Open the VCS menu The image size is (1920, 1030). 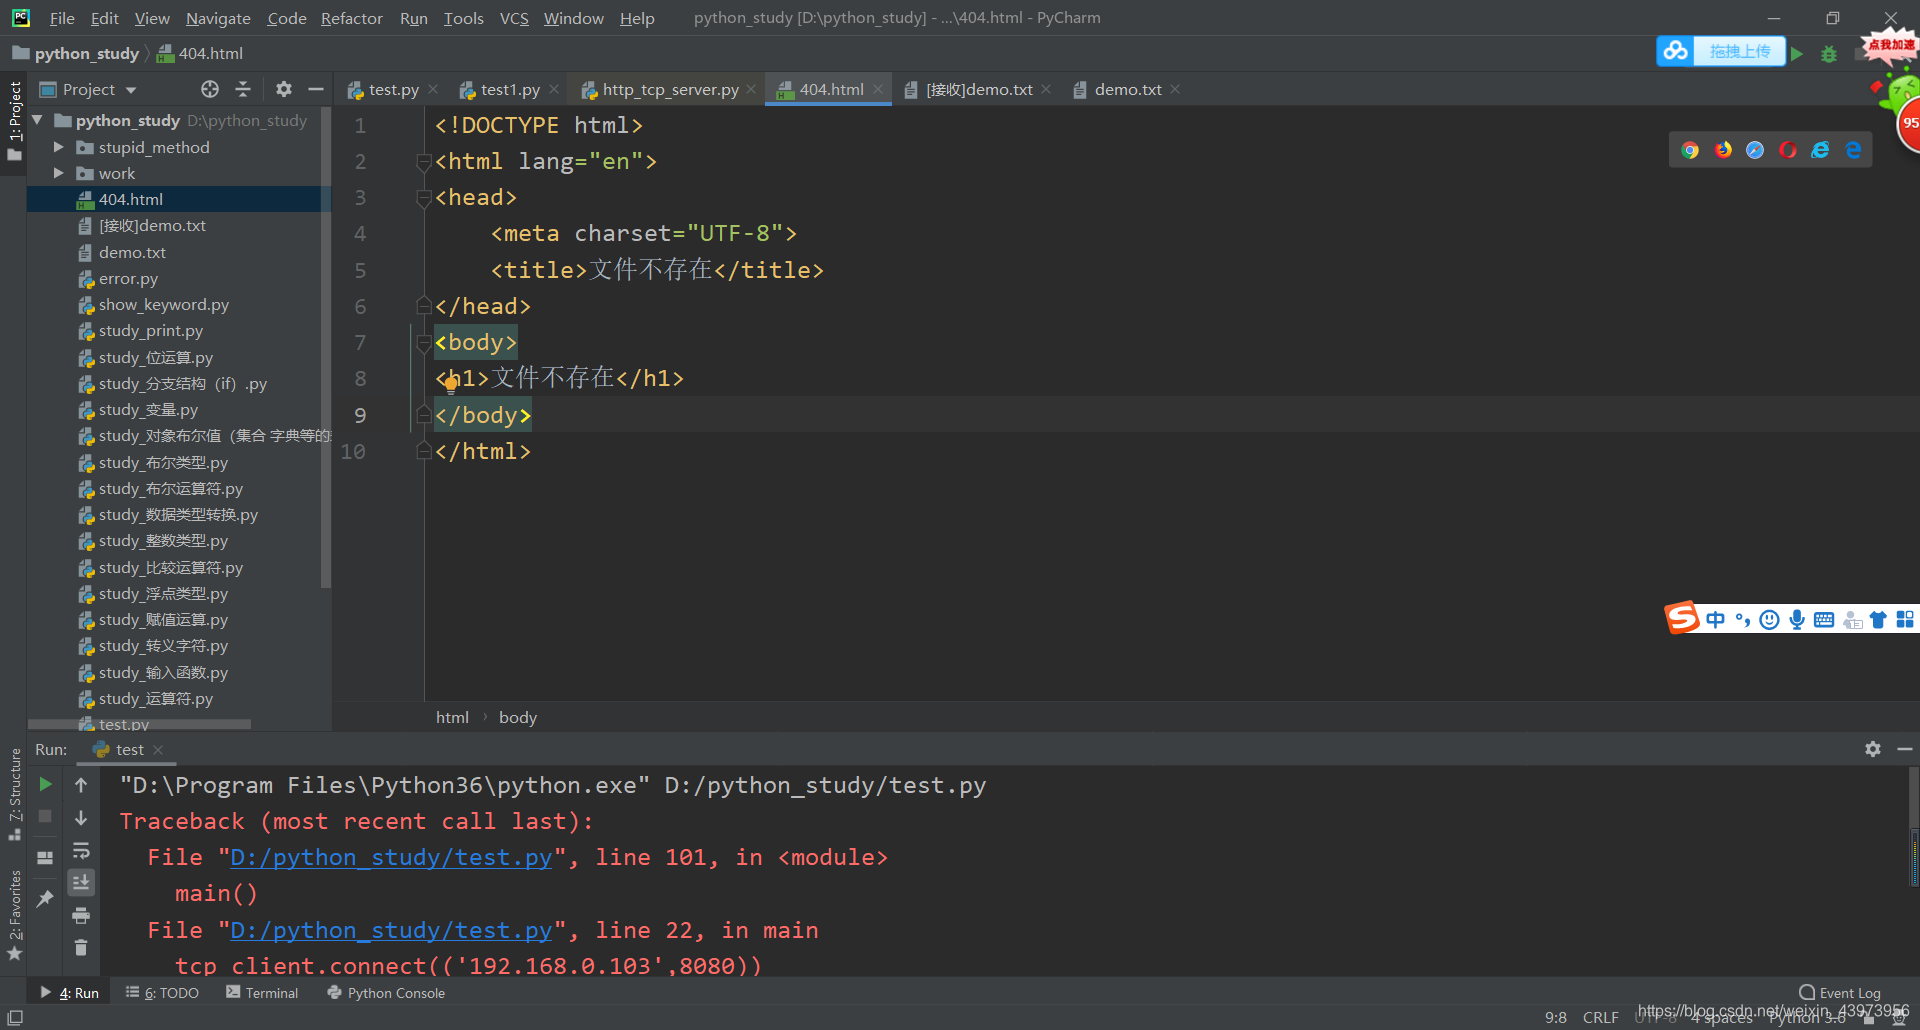[514, 18]
